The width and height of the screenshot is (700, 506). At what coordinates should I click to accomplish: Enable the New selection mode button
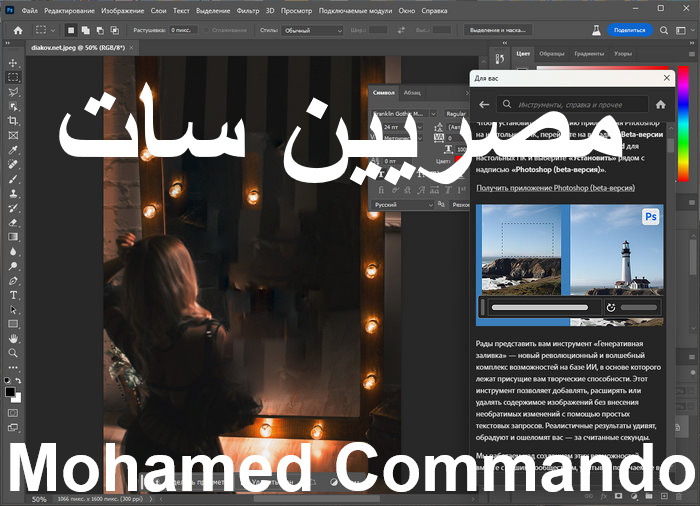71,31
